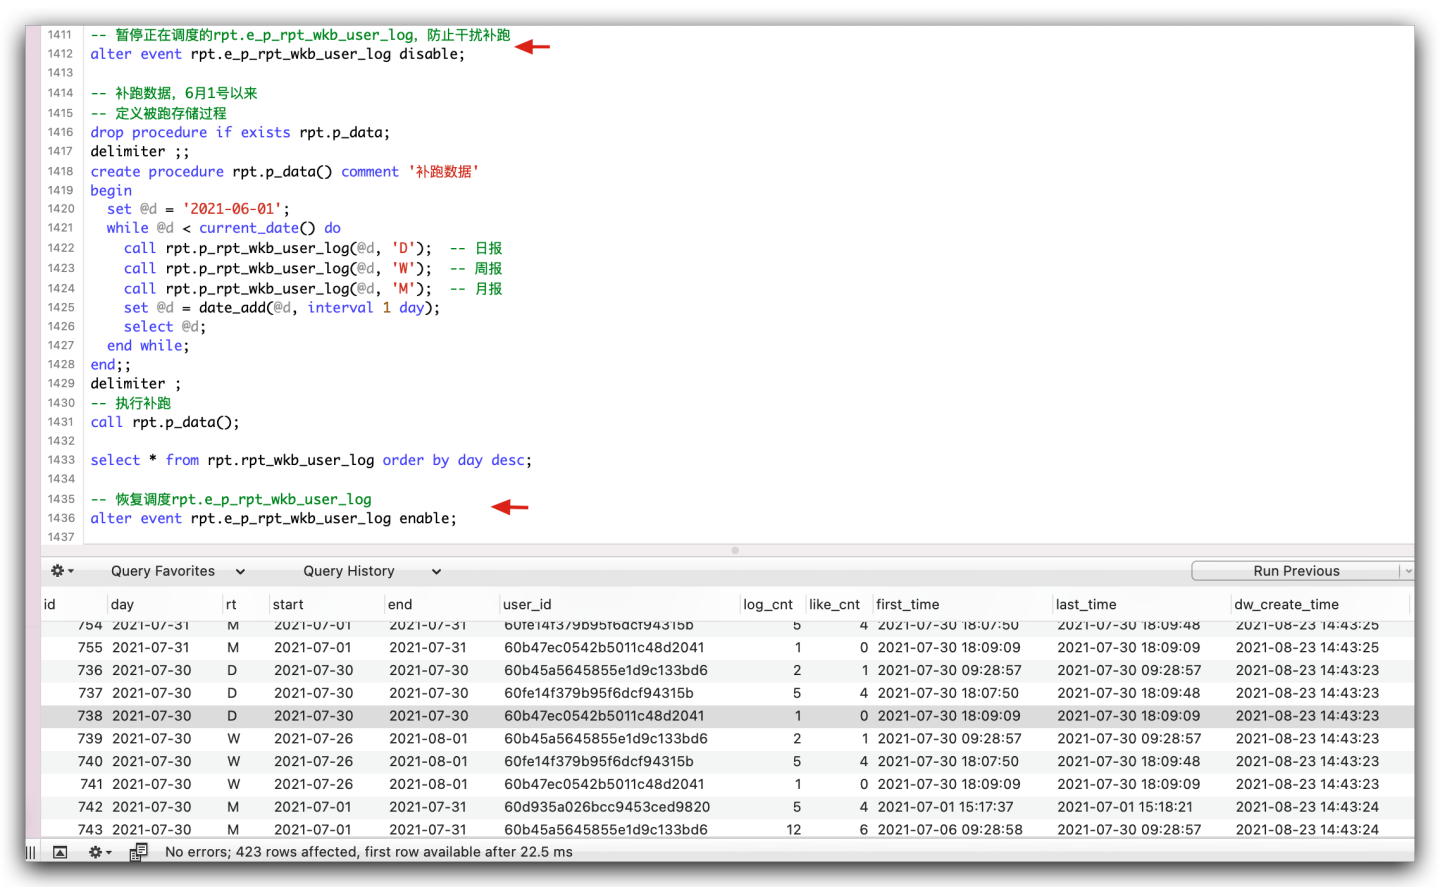Click the start column header
Viewport: 1440px width, 887px height.
(x=326, y=604)
